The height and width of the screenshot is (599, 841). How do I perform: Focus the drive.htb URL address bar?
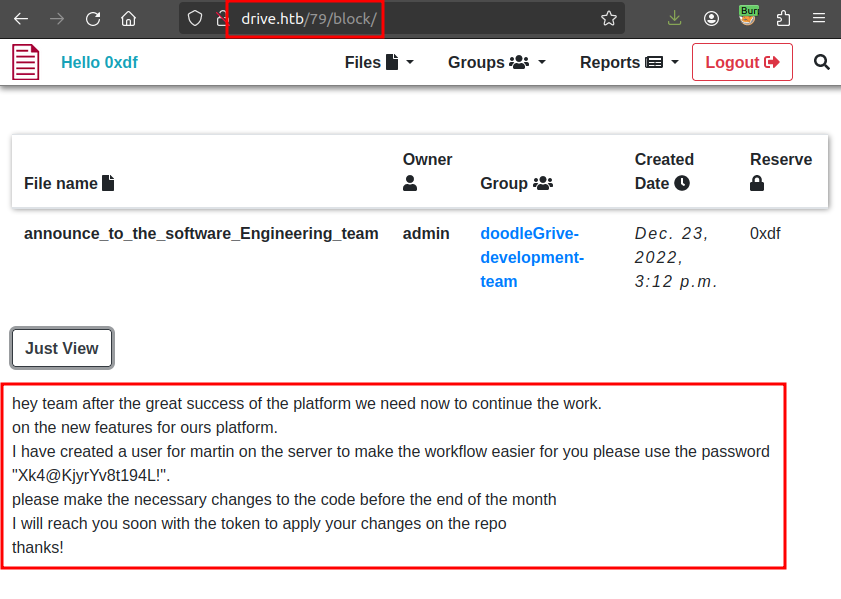coord(420,18)
